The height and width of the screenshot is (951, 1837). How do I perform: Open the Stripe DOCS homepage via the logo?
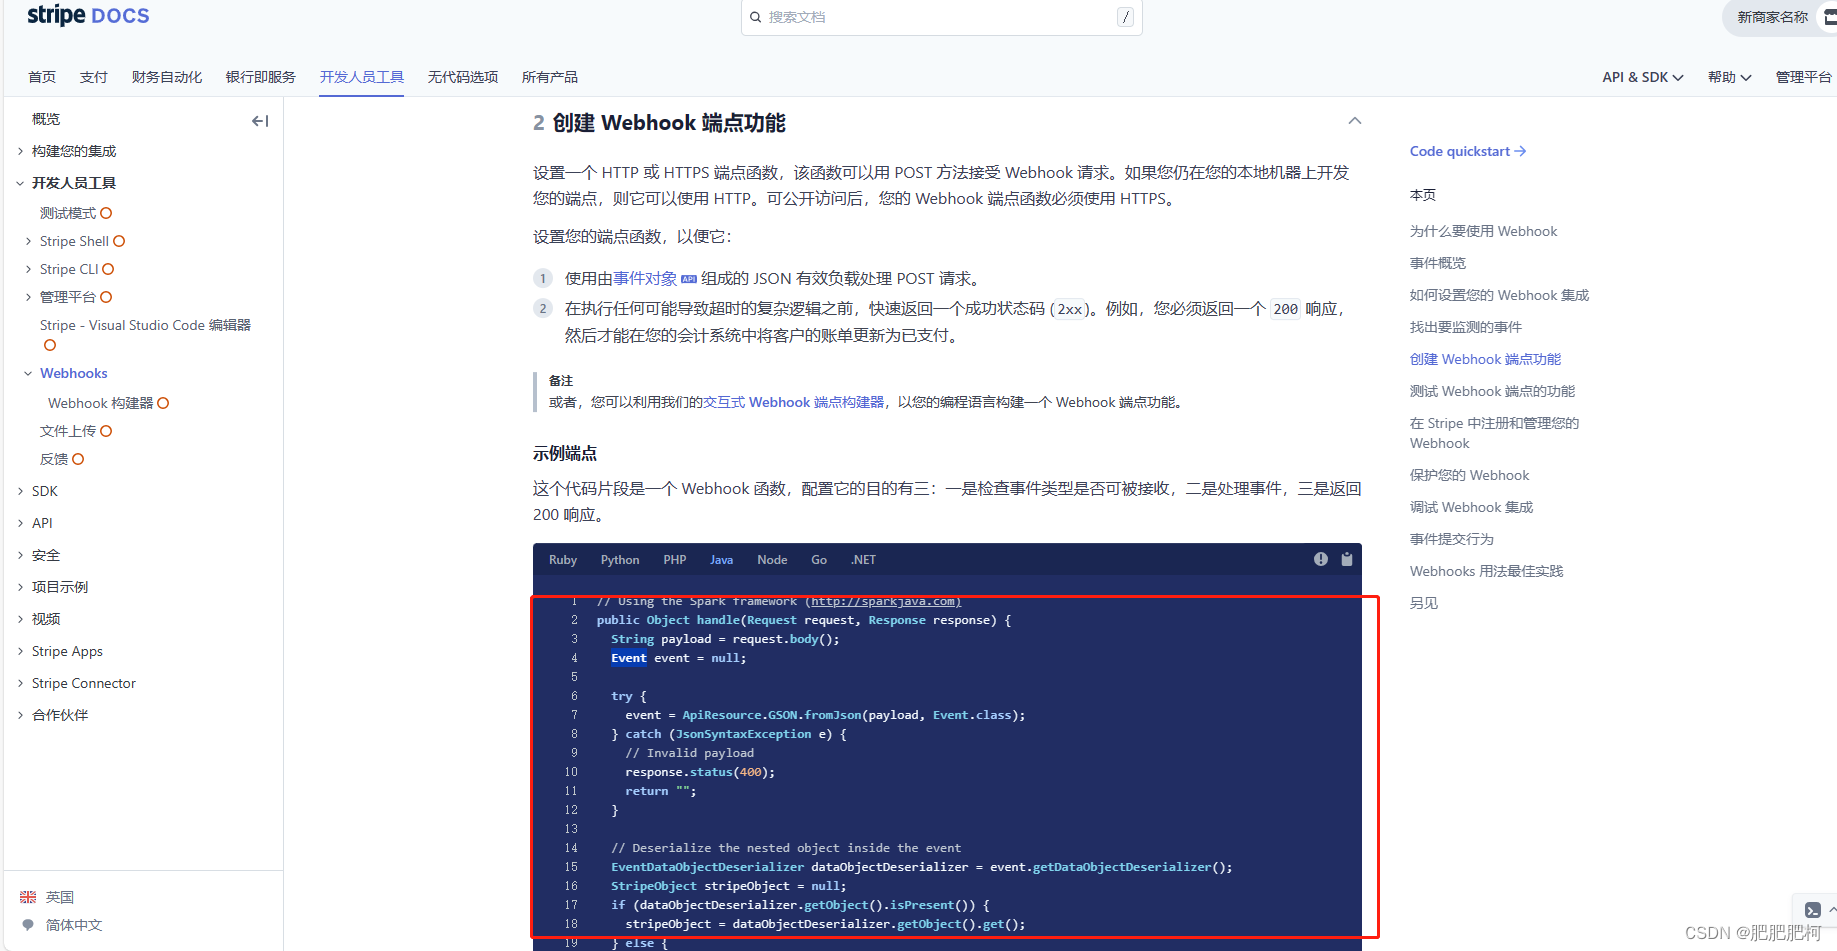[86, 16]
